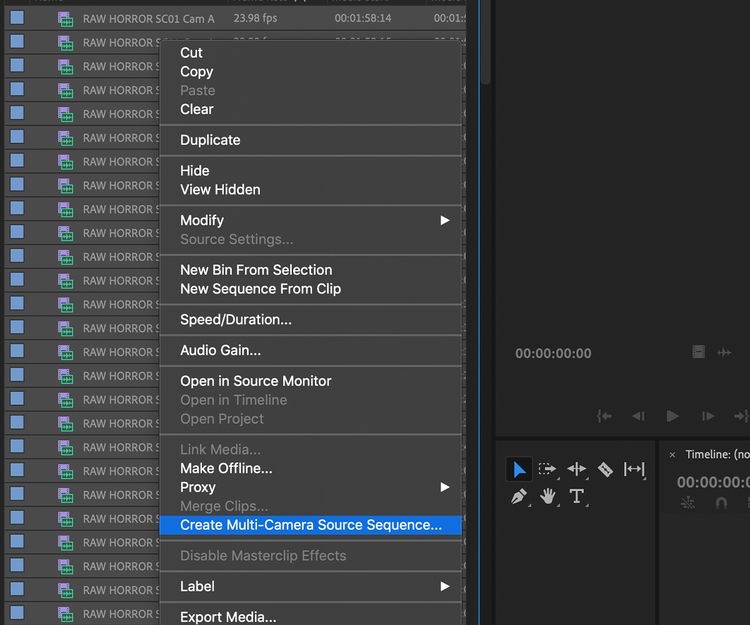Expand the Label submenu
The height and width of the screenshot is (625, 750).
pos(310,586)
